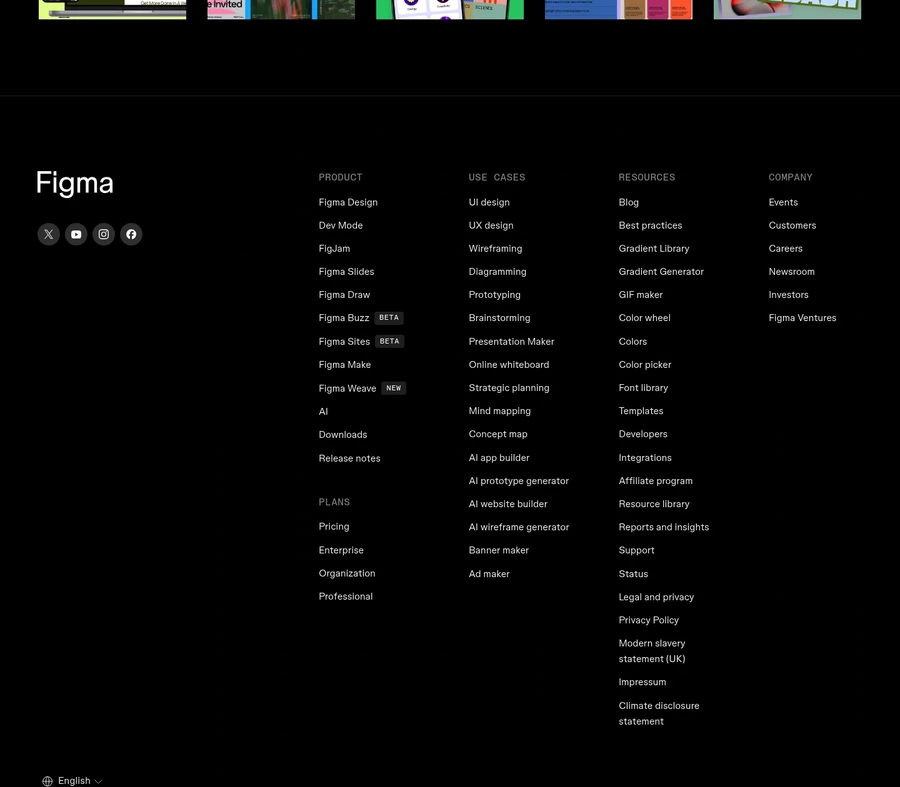Open Figma Draw link
The width and height of the screenshot is (900, 787).
click(344, 294)
